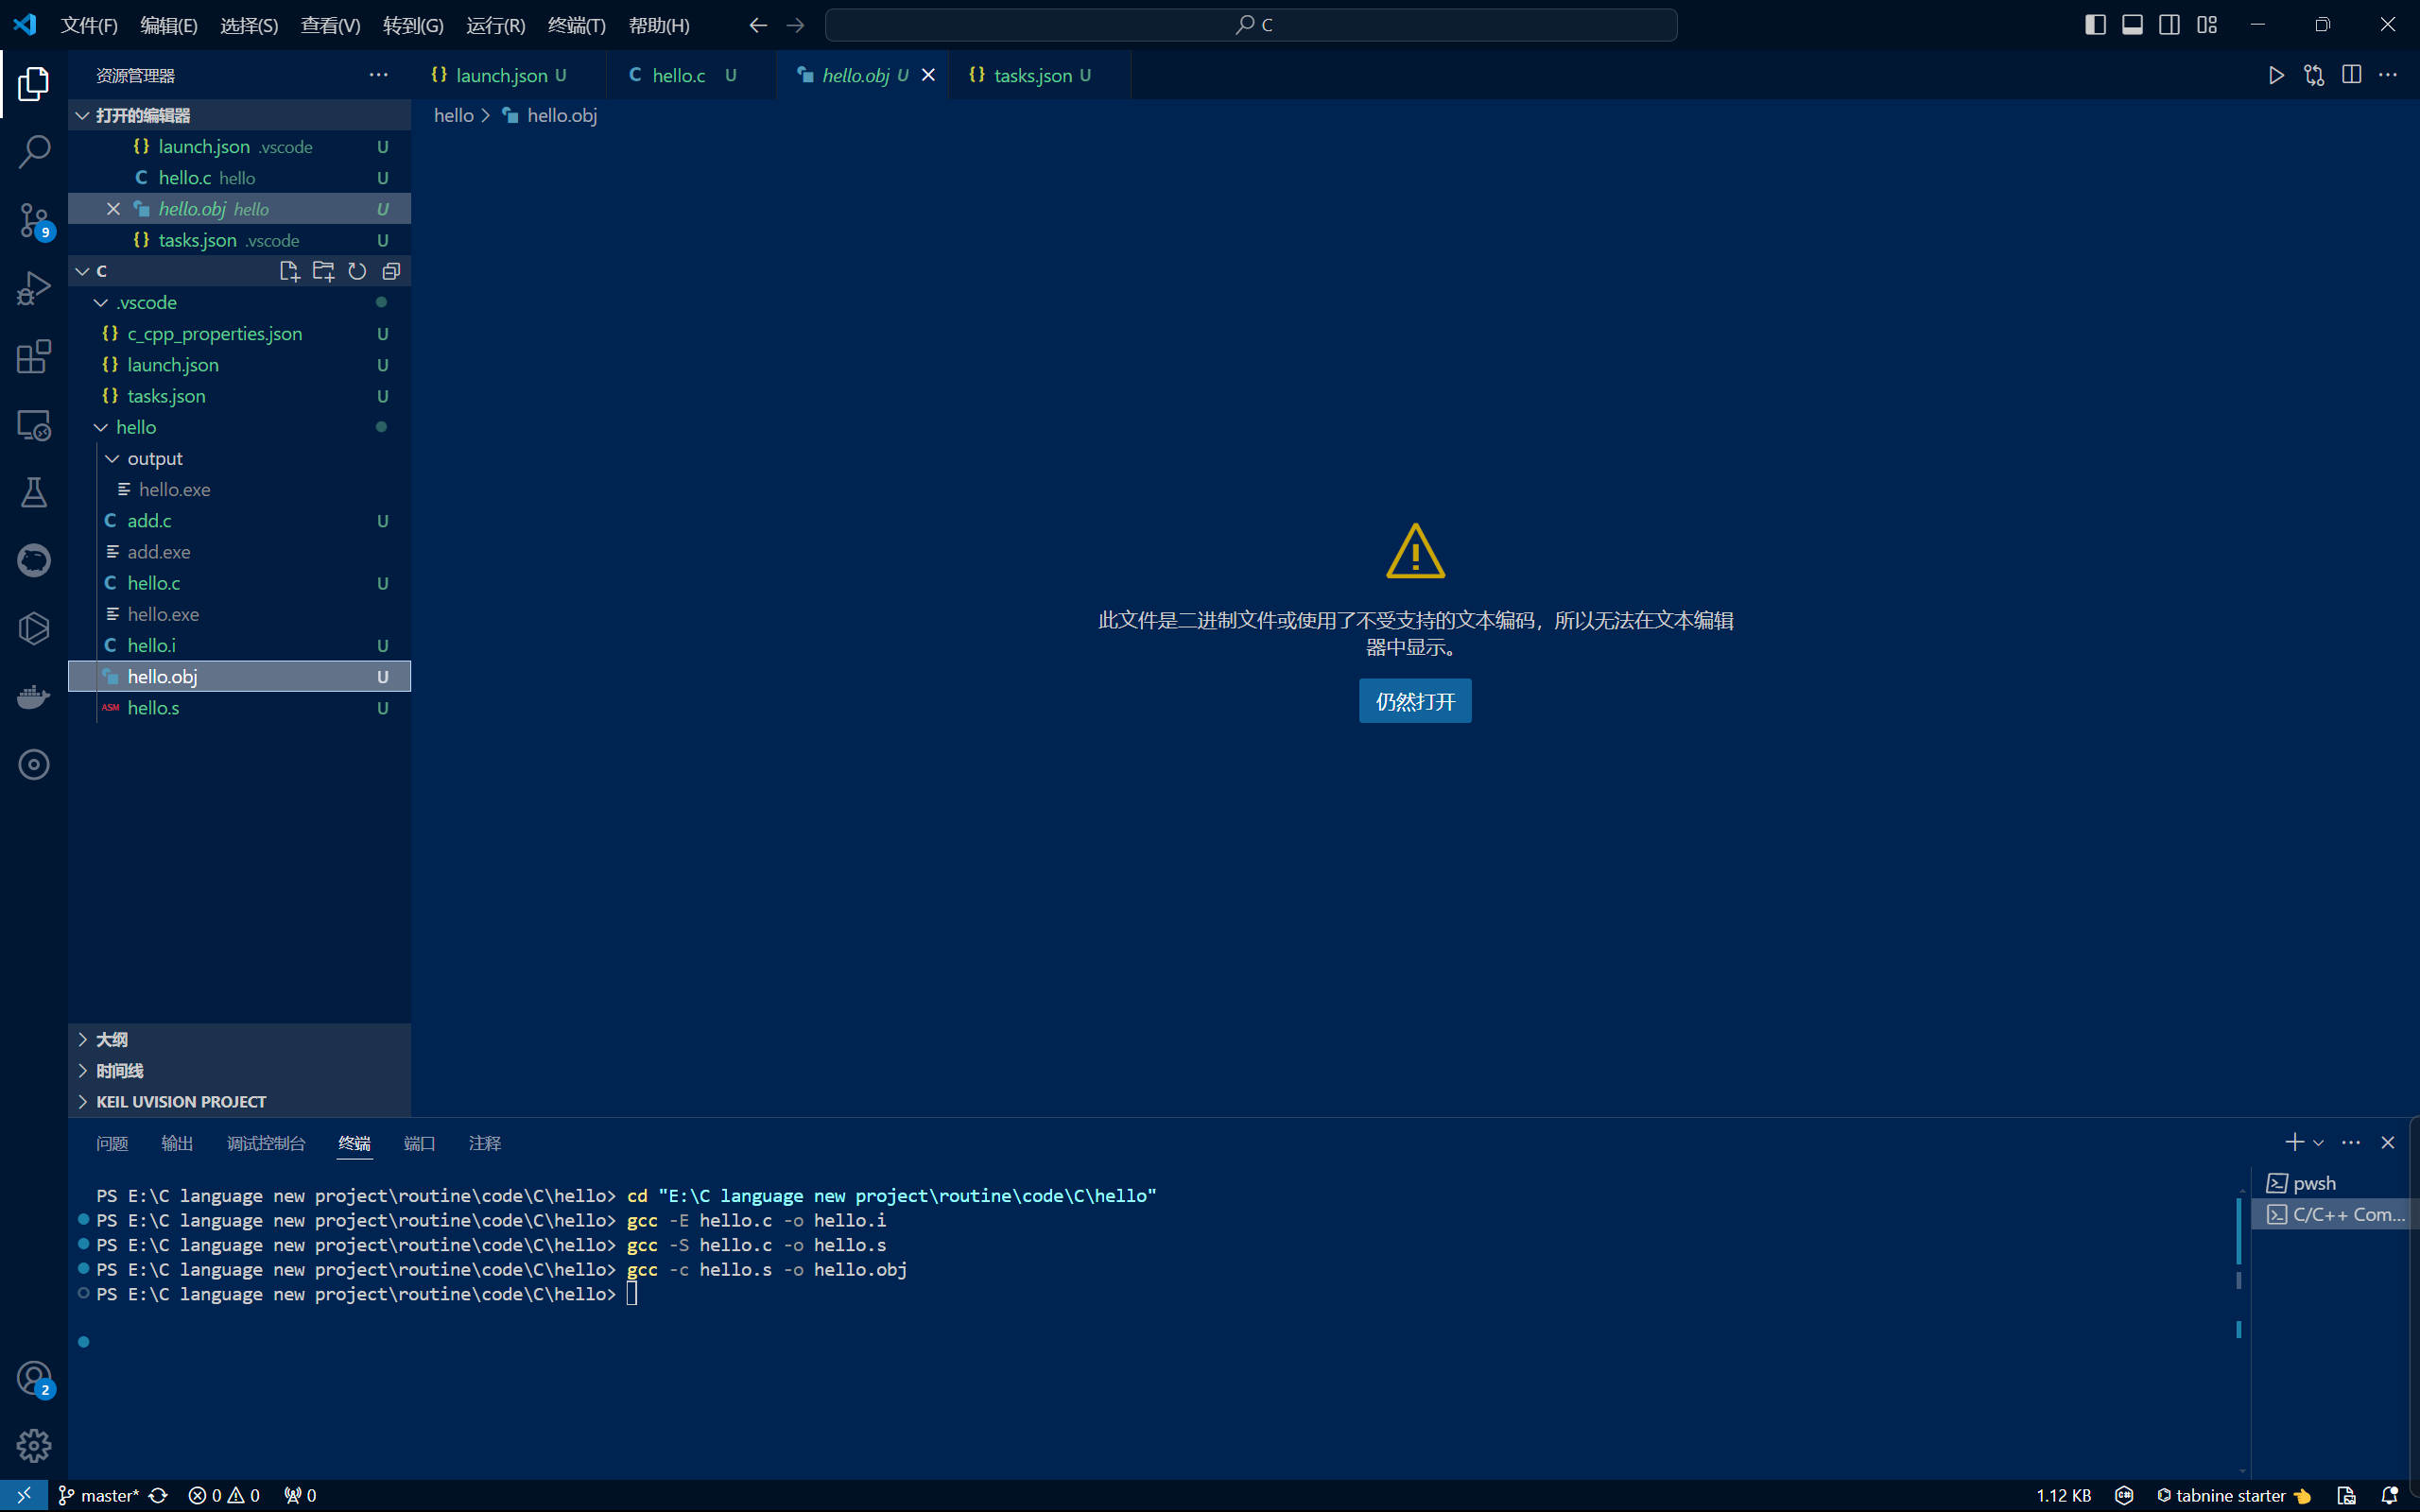2420x1512 pixels.
Task: Expand the timeline section
Action: (x=239, y=1070)
